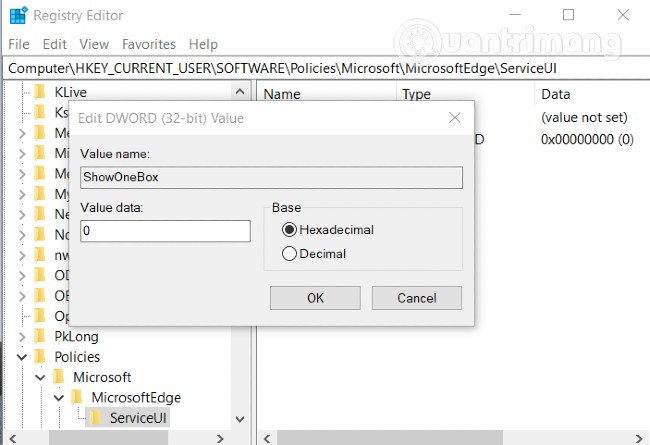Click the Name column header
Viewport: 650px width, 445px height.
click(282, 94)
